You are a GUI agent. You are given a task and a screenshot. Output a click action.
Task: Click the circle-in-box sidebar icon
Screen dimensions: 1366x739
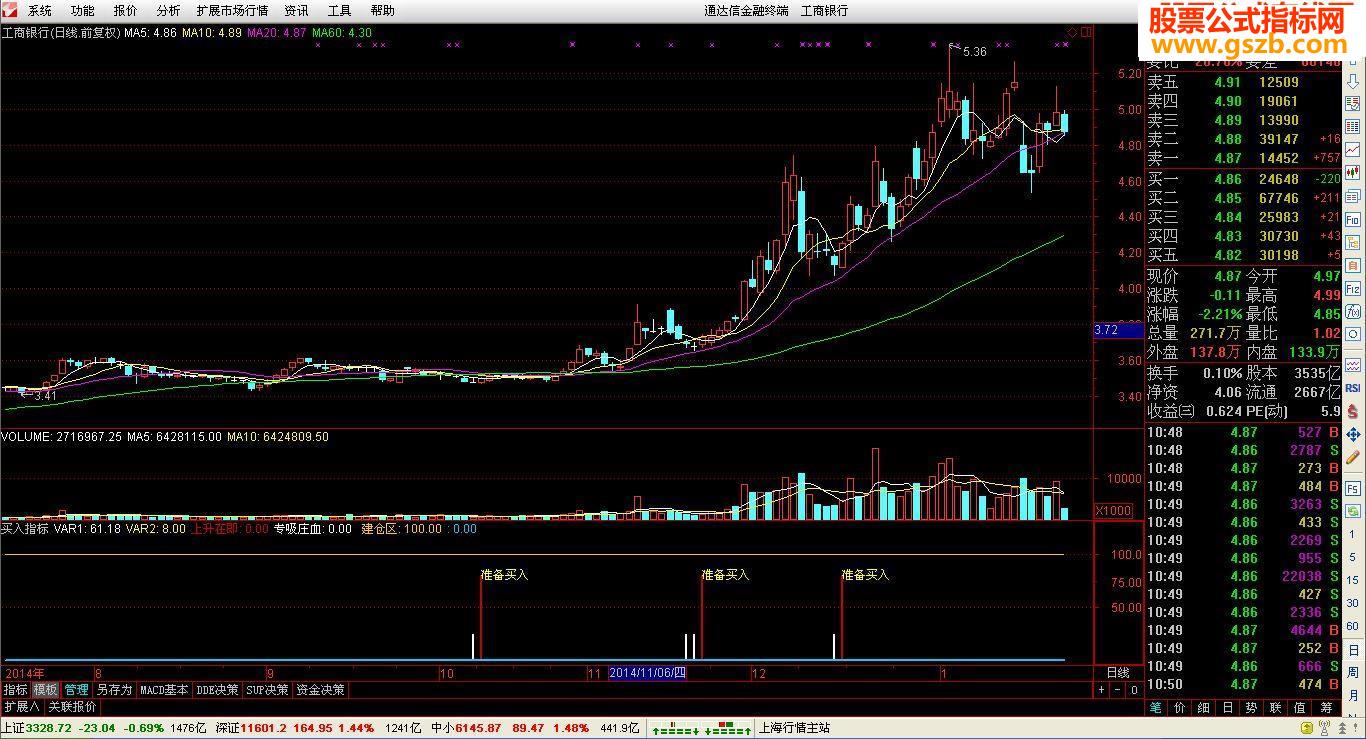(x=1353, y=334)
